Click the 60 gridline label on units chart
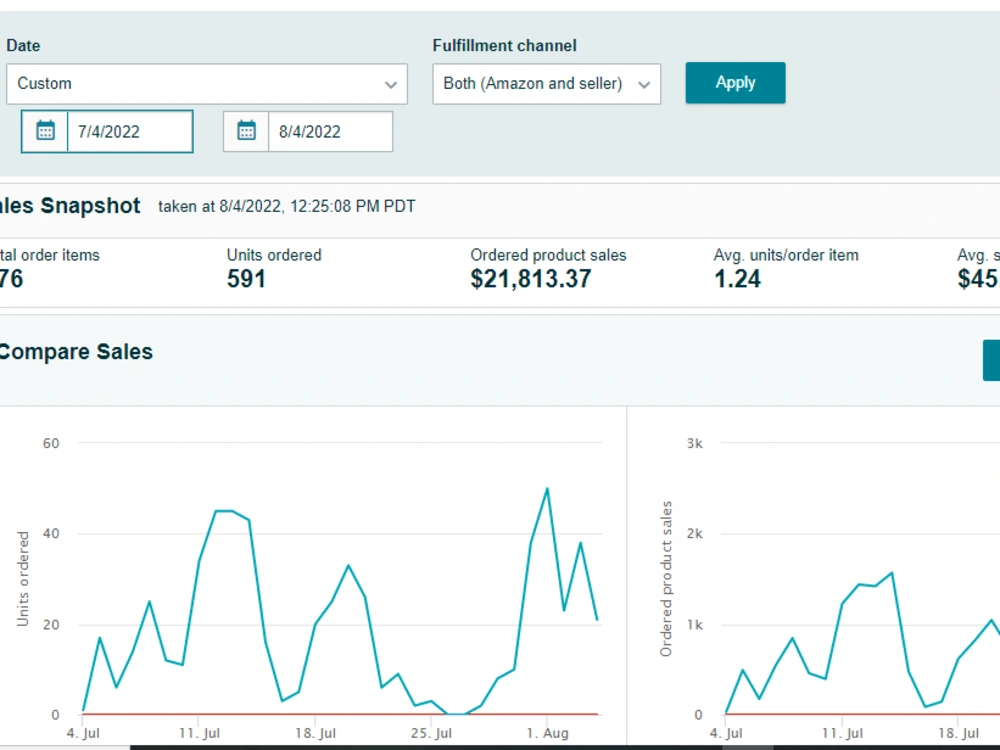The width and height of the screenshot is (1000, 750). pos(51,443)
